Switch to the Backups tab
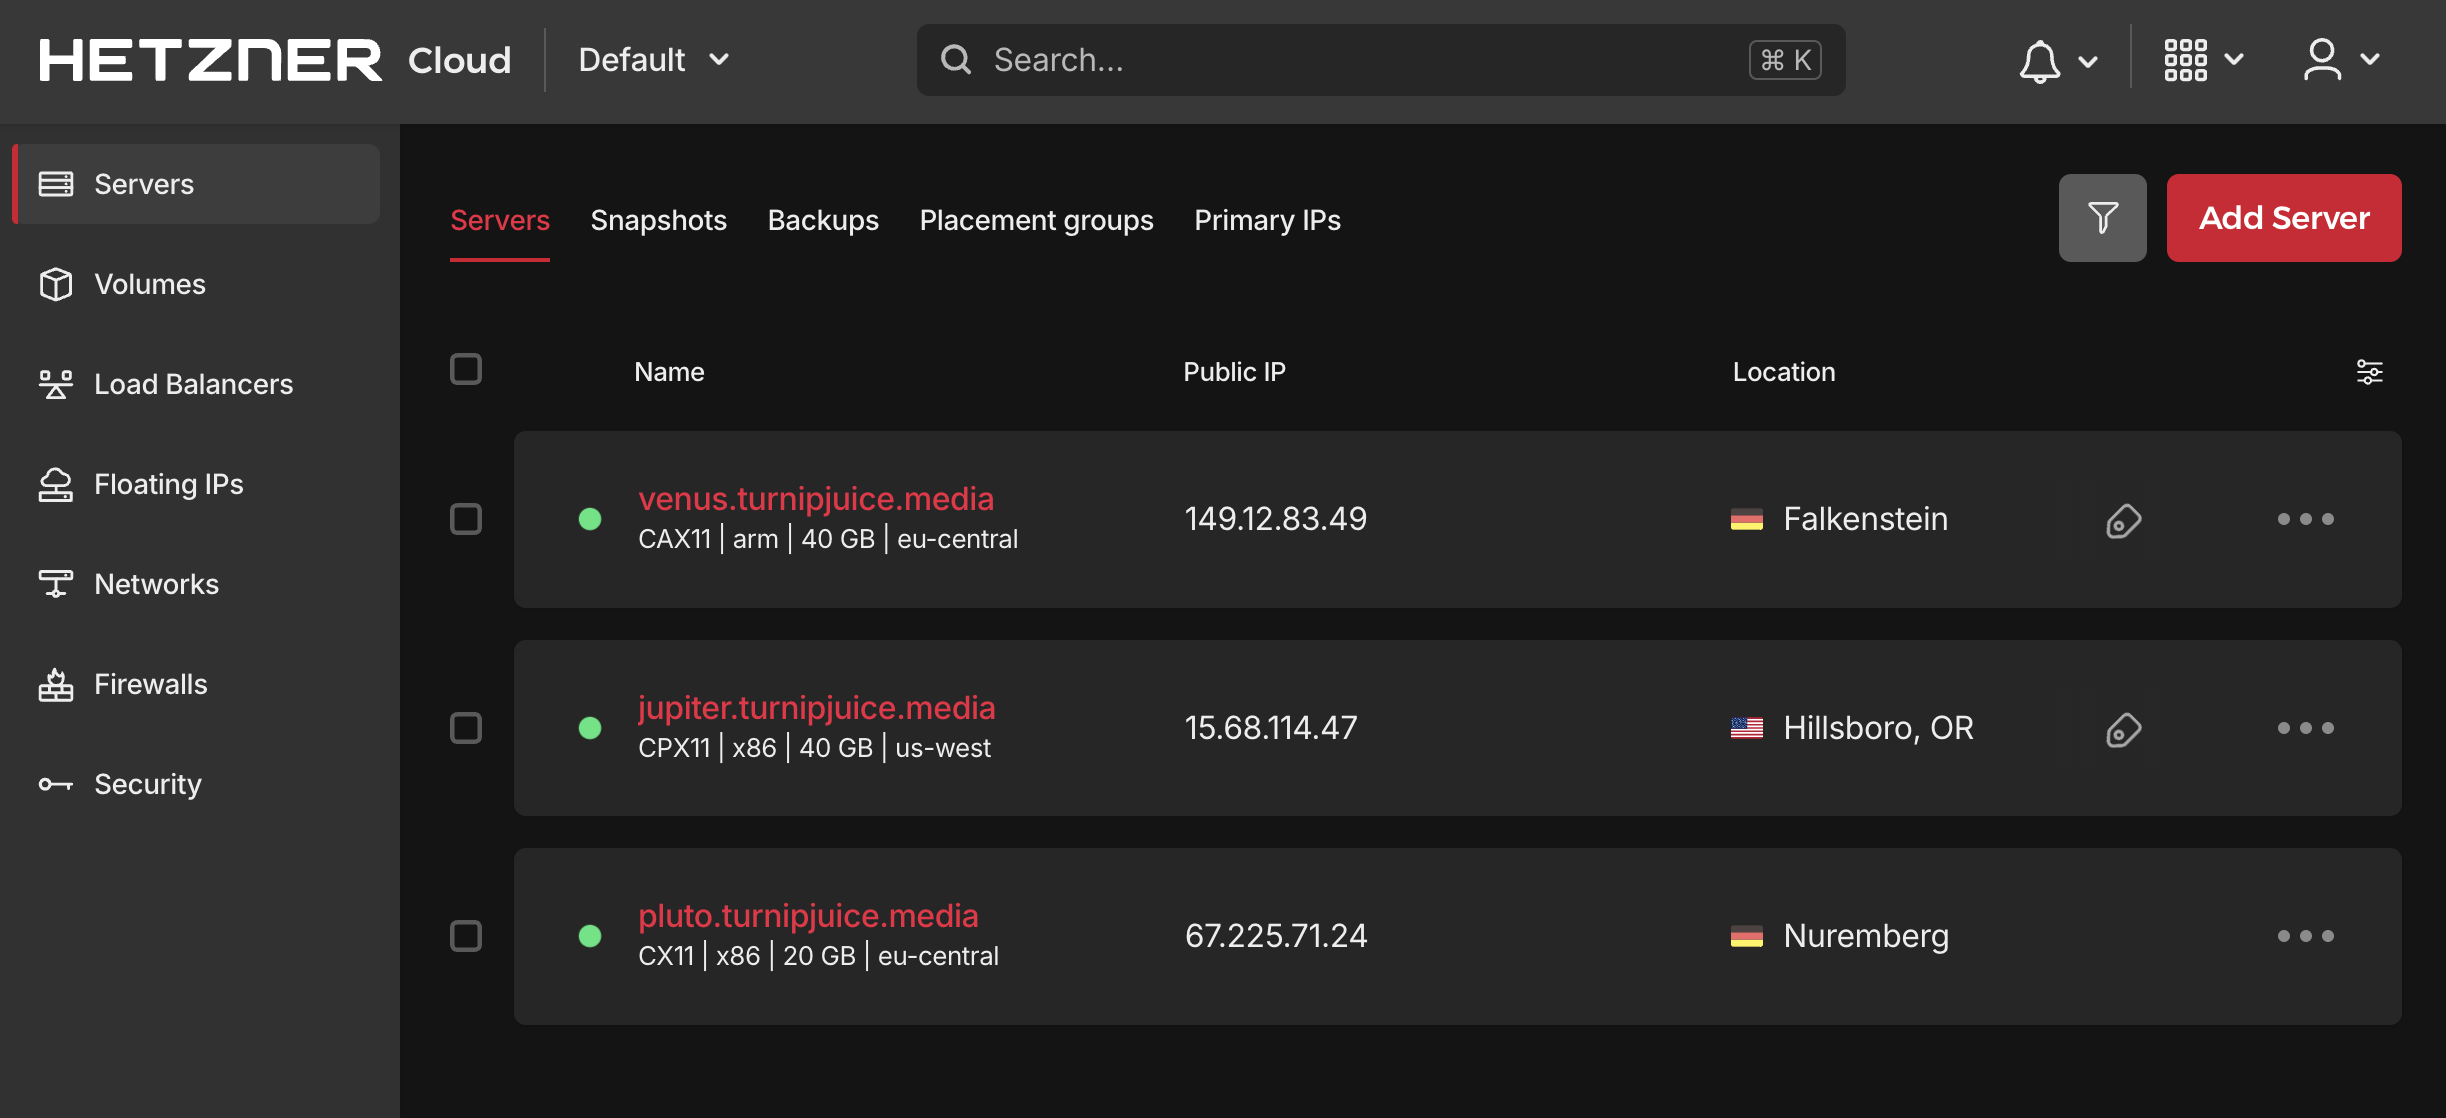 822,218
